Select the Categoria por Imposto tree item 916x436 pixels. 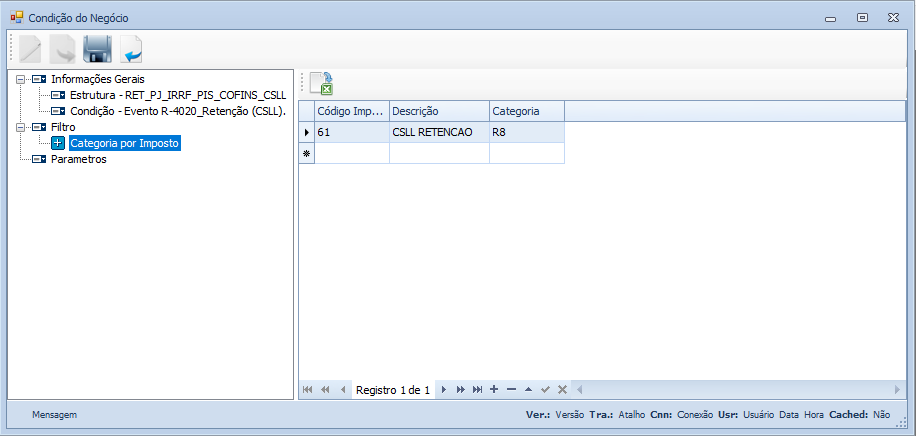coord(124,143)
